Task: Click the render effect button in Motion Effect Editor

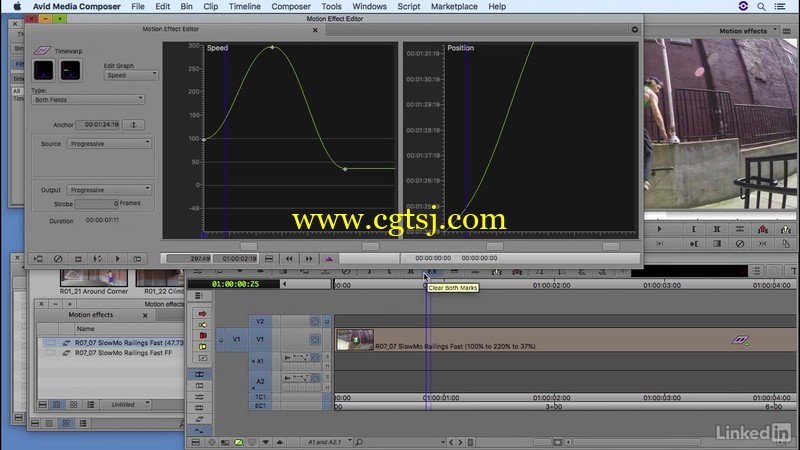Action: [x=38, y=259]
